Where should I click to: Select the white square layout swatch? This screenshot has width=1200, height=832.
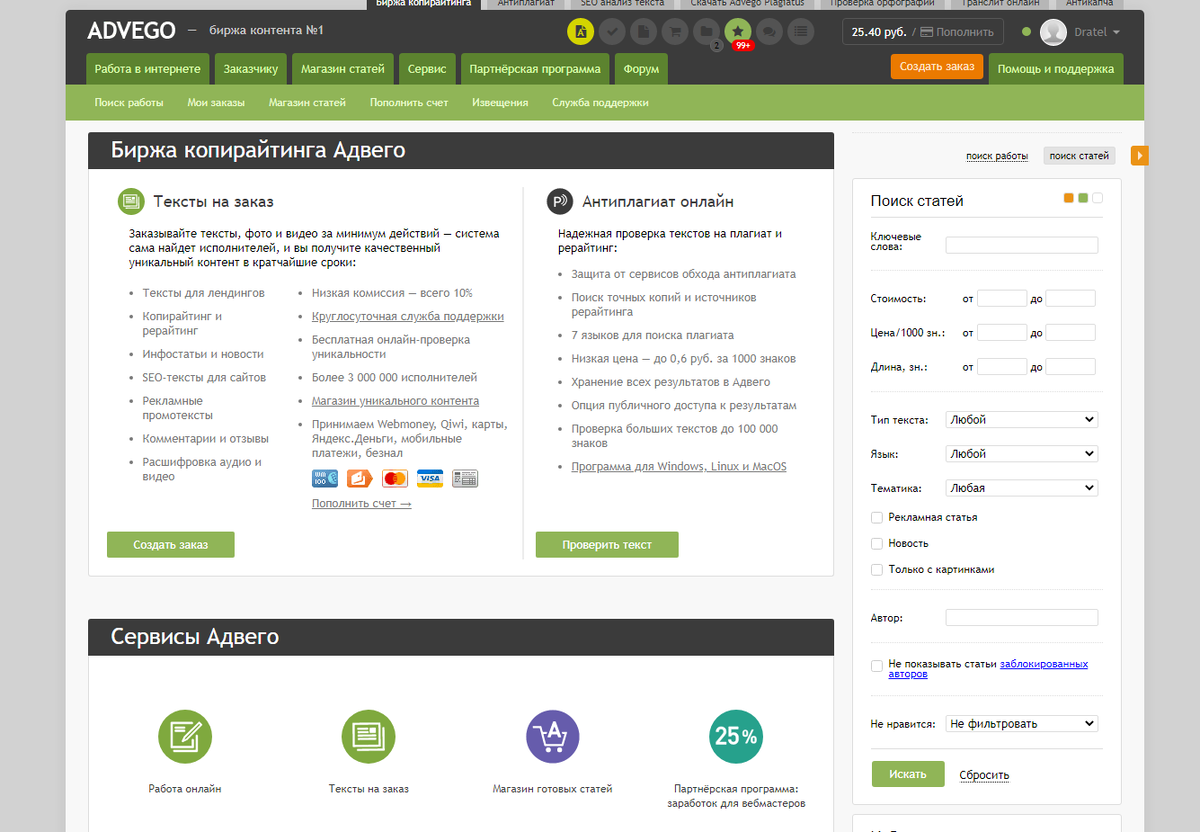1097,198
